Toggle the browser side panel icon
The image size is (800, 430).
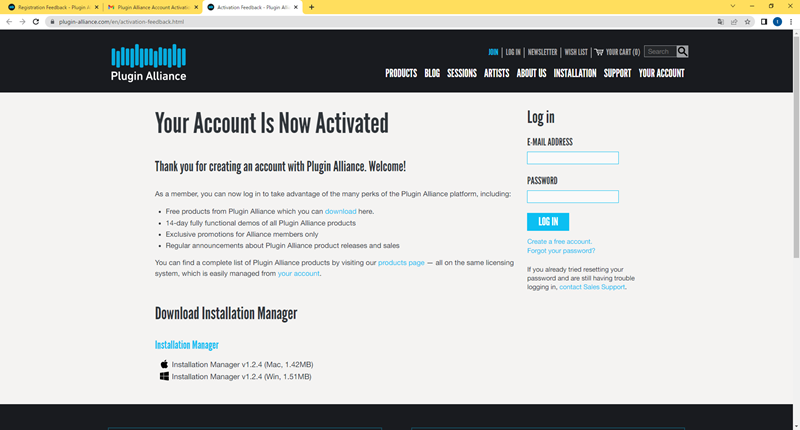[x=764, y=22]
